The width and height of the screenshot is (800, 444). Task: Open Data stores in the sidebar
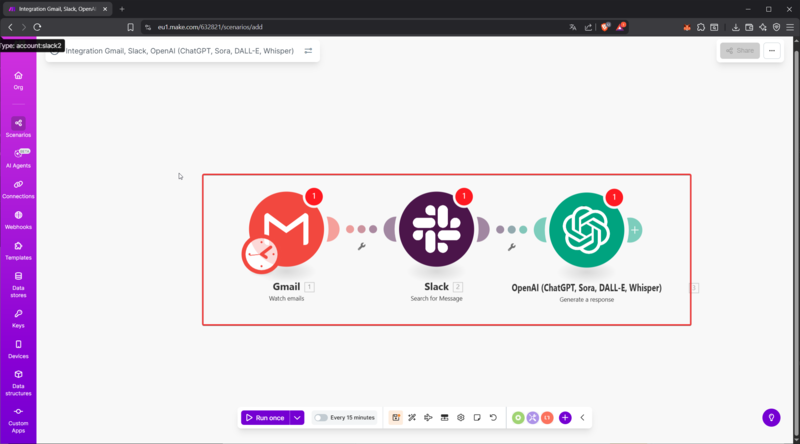(x=18, y=282)
